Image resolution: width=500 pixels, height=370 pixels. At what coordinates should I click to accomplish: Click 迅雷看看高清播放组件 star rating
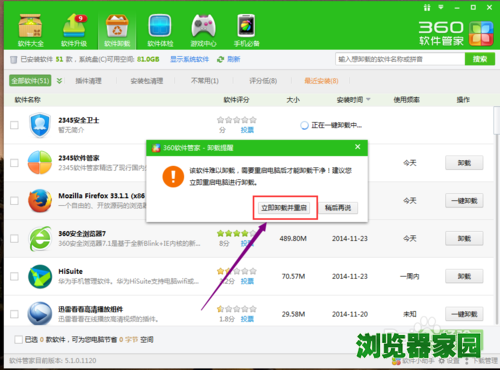(237, 309)
